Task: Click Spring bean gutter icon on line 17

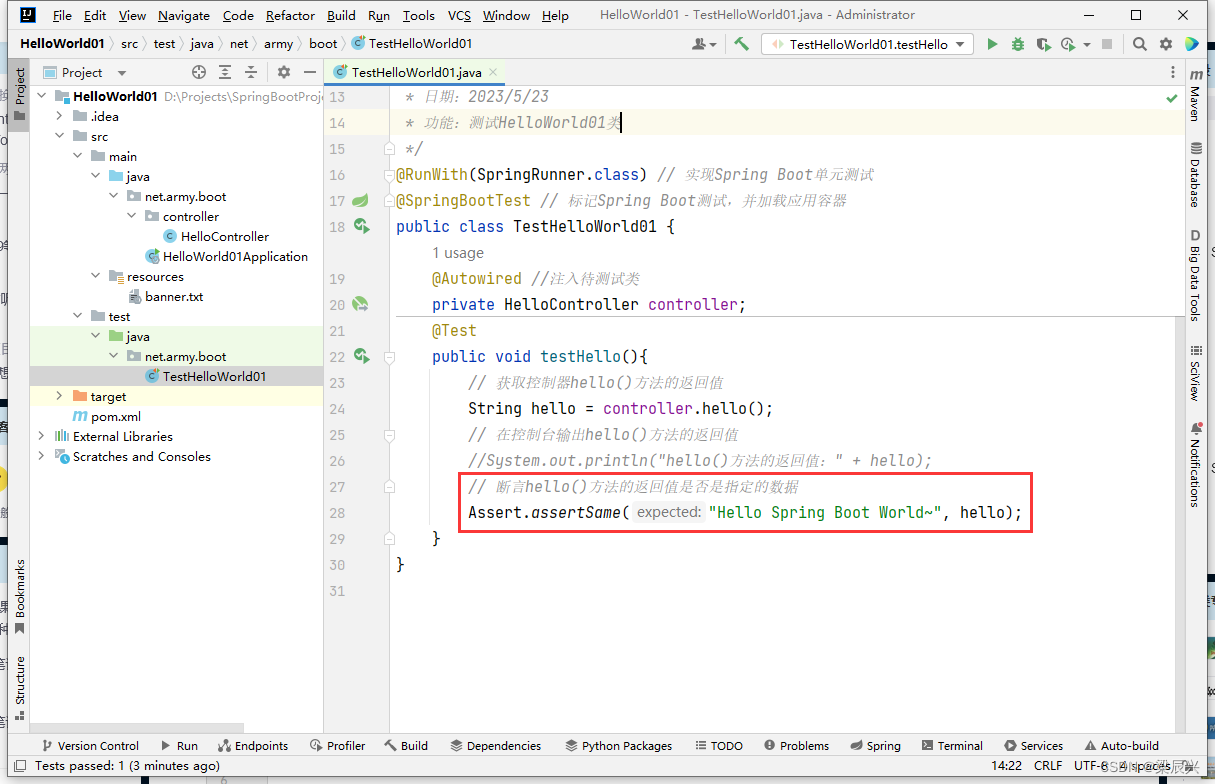Action: tap(361, 201)
